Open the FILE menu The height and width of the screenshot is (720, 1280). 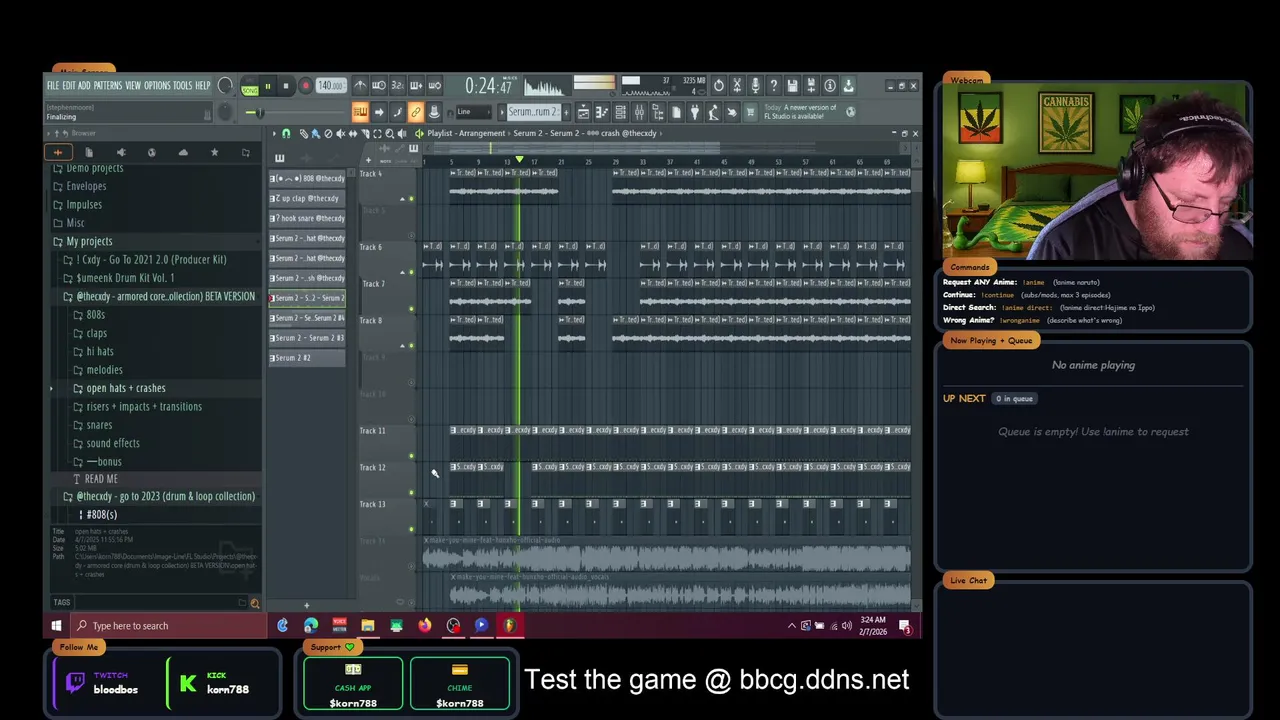pos(53,85)
